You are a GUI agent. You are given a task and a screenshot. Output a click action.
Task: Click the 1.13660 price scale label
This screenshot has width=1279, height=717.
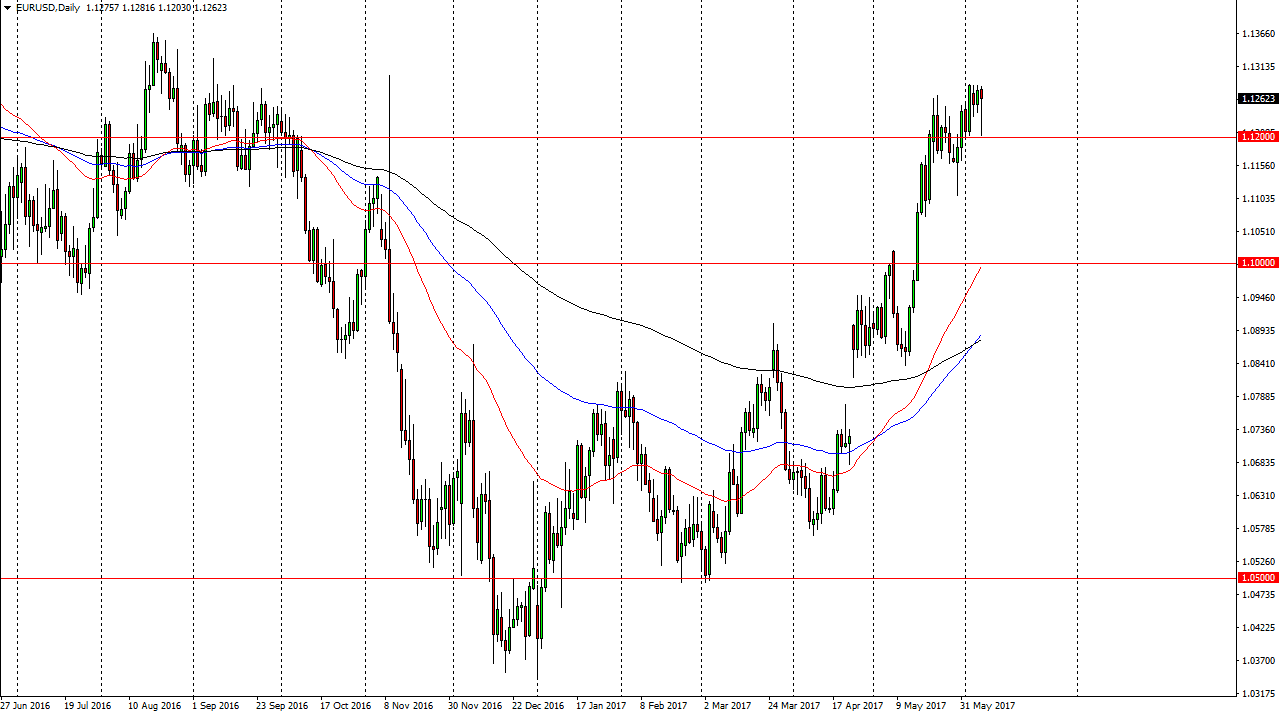(x=1252, y=33)
